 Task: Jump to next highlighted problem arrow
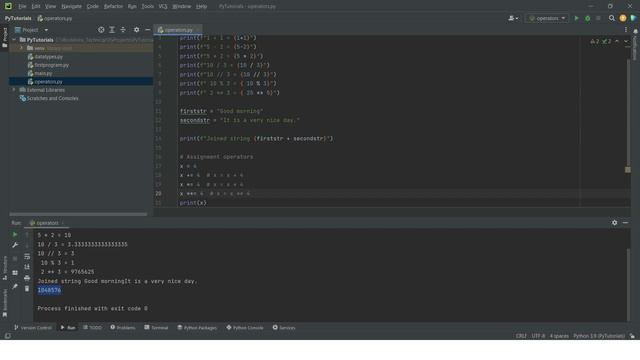[626, 41]
